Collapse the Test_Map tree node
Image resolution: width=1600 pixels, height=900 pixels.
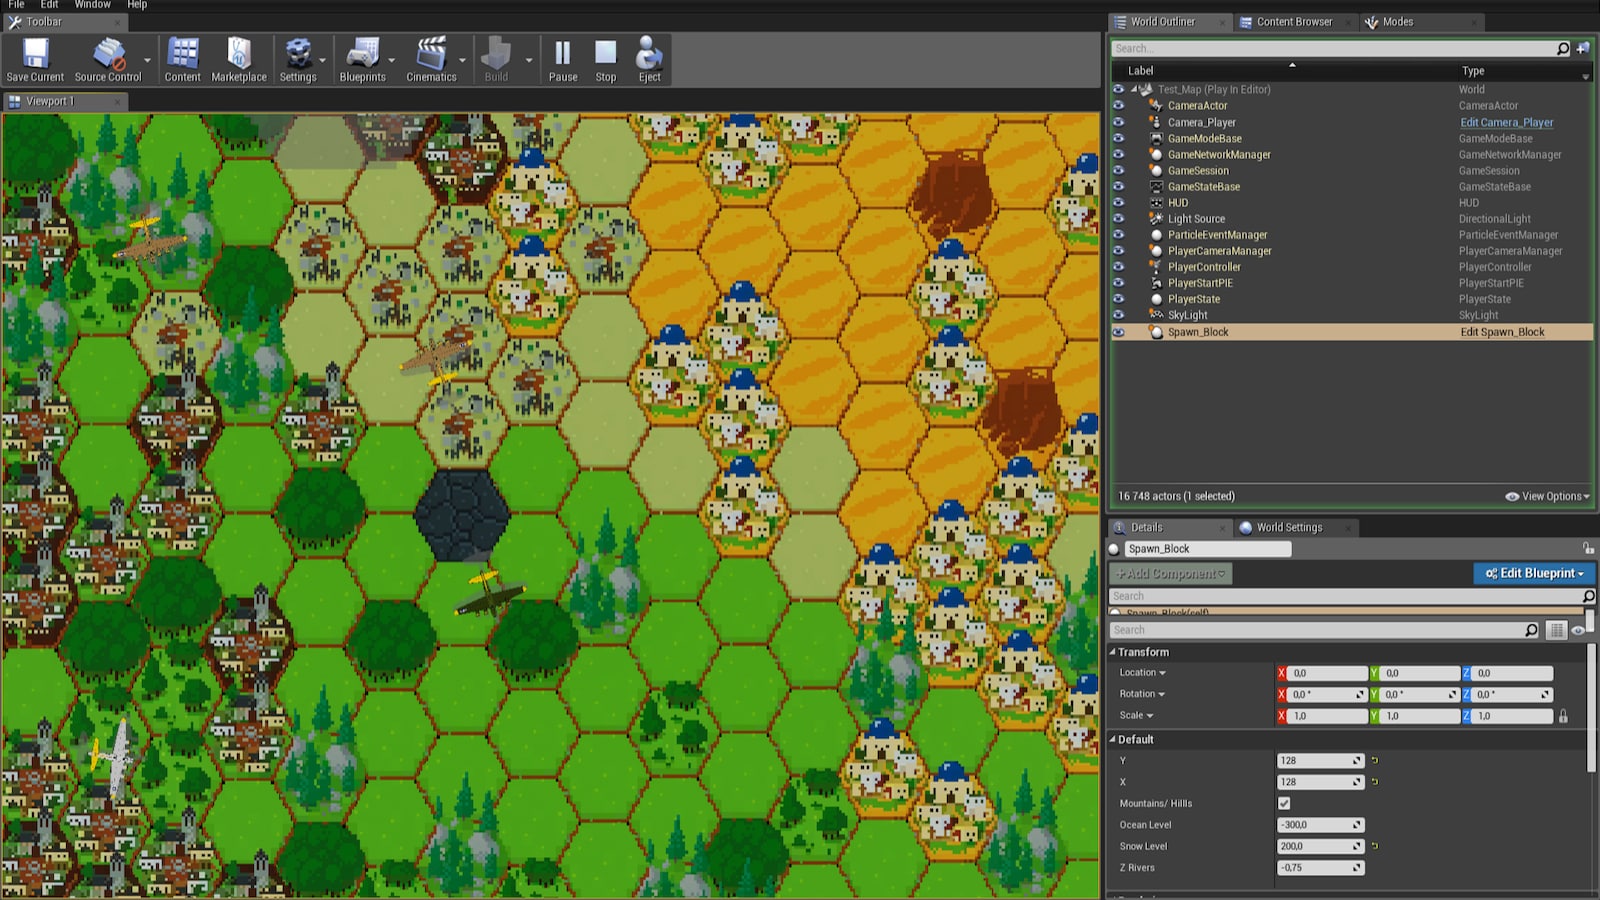1134,89
